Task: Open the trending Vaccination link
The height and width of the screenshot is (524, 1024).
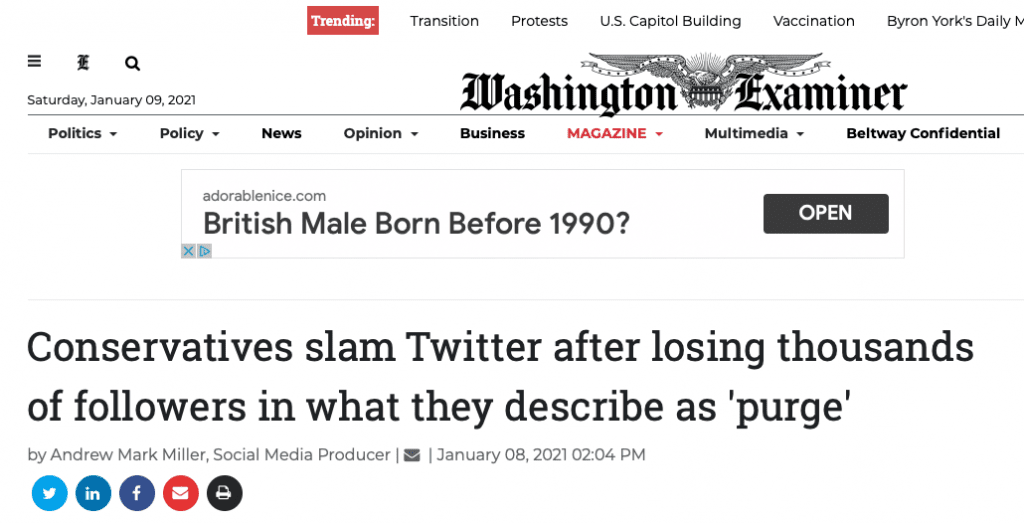Action: [x=814, y=21]
